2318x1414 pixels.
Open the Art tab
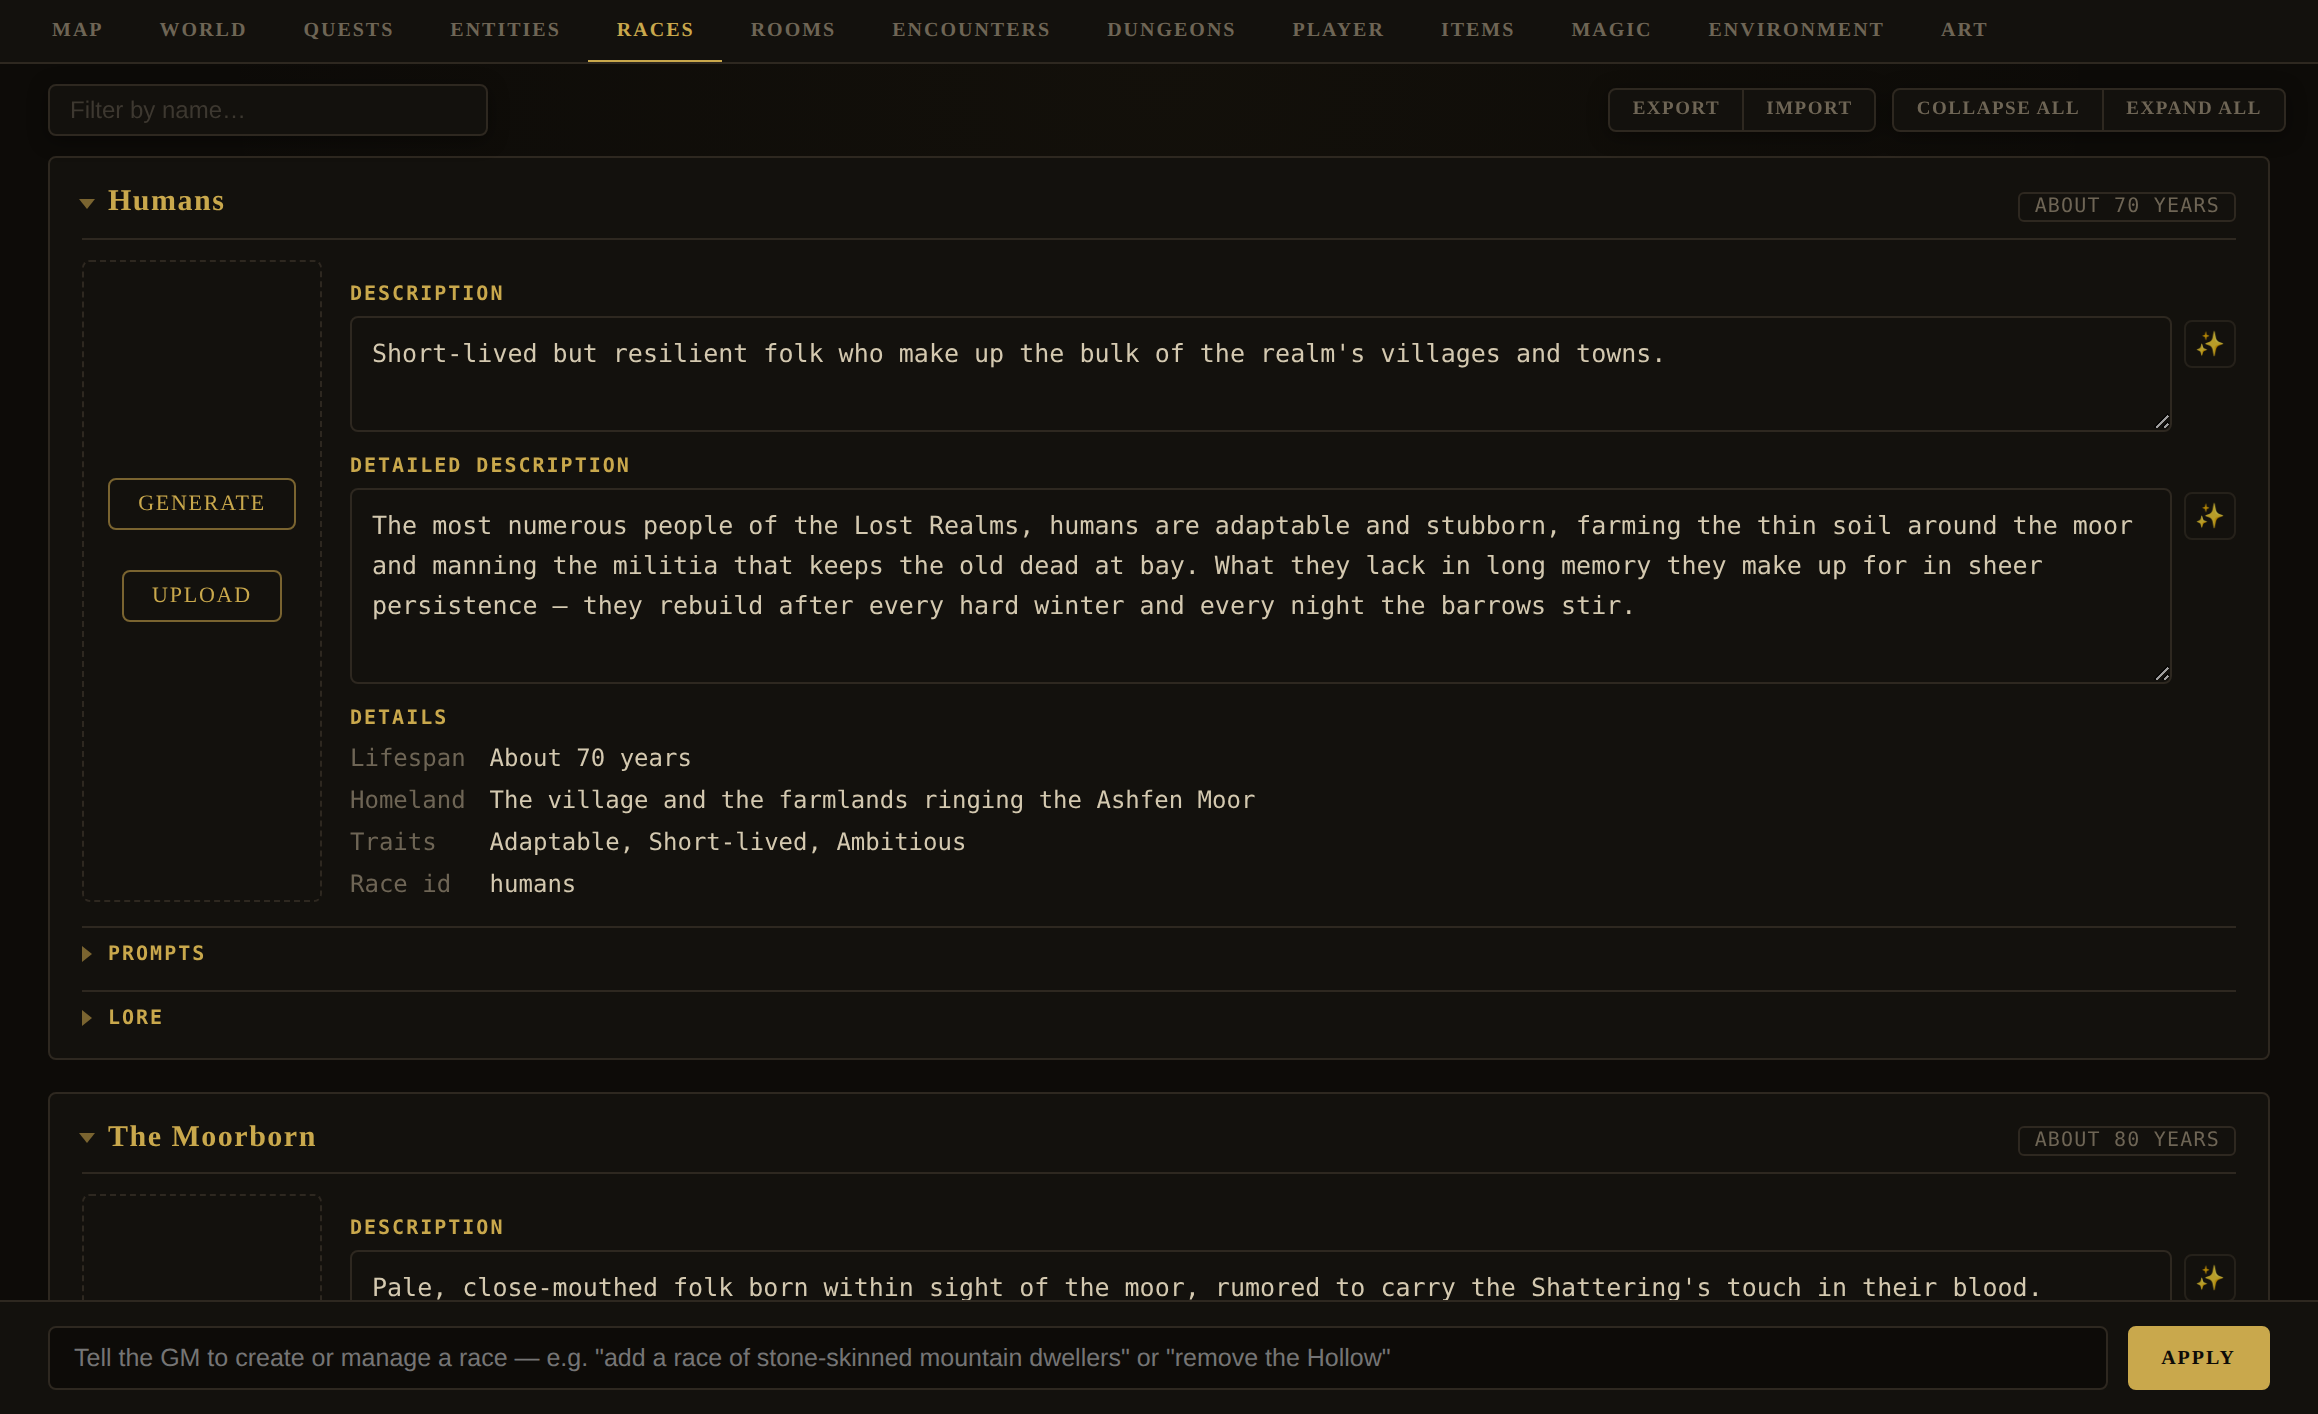(x=1964, y=30)
